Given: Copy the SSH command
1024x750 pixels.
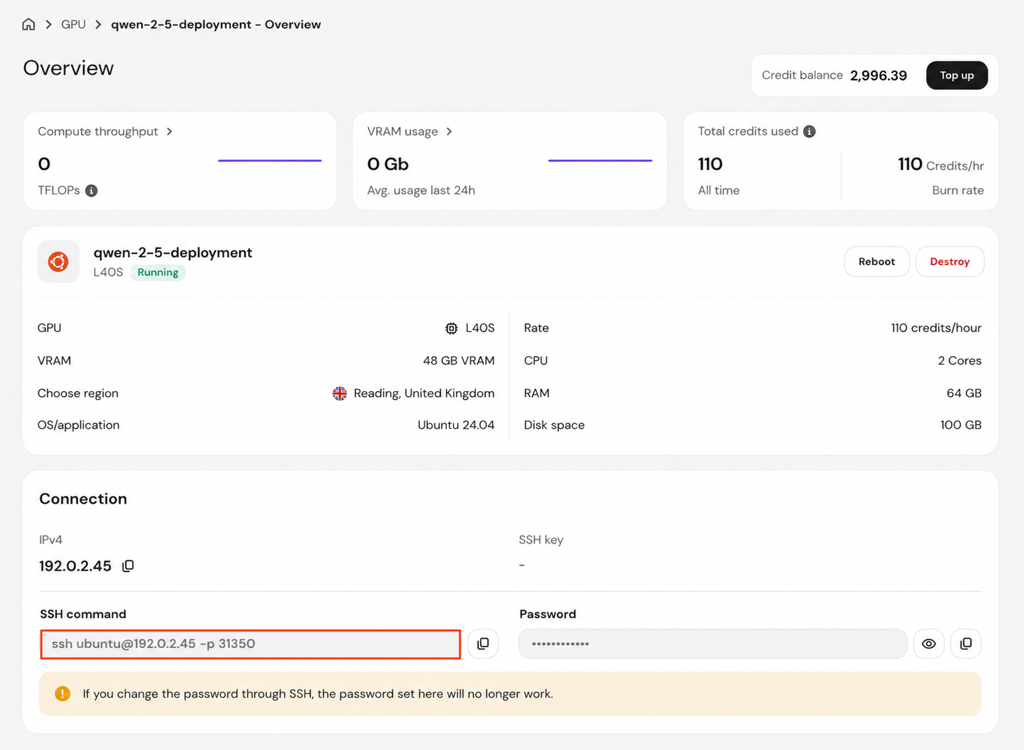Looking at the screenshot, I should (x=483, y=644).
